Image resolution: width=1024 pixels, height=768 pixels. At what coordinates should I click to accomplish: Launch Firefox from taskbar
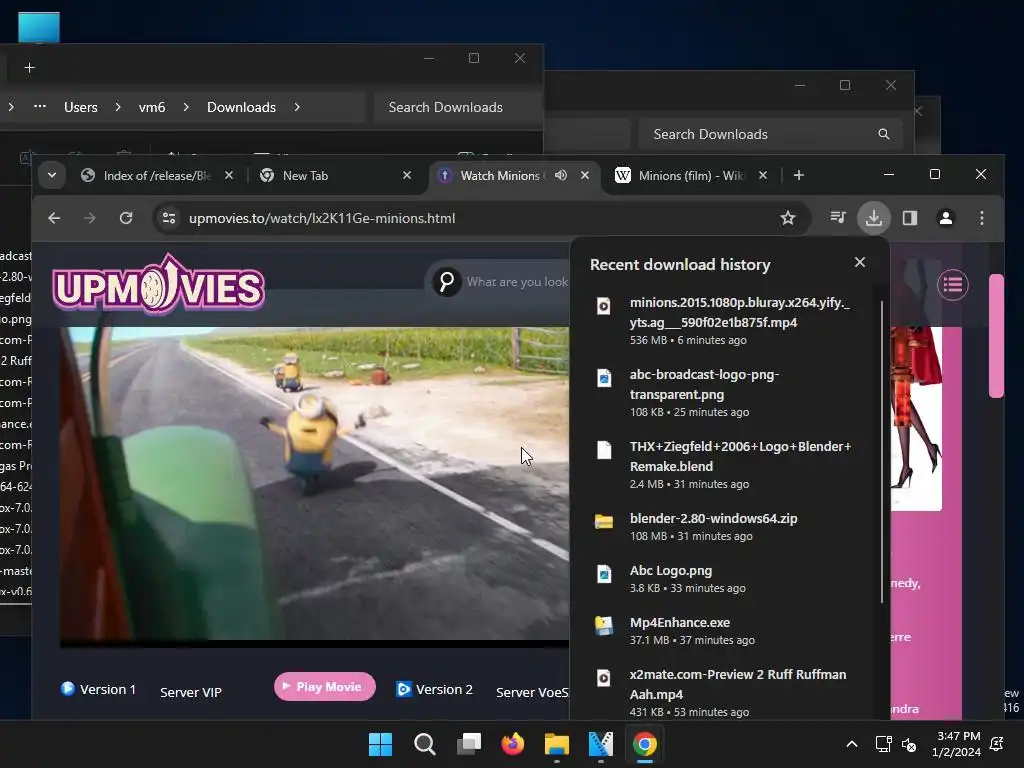click(x=513, y=744)
